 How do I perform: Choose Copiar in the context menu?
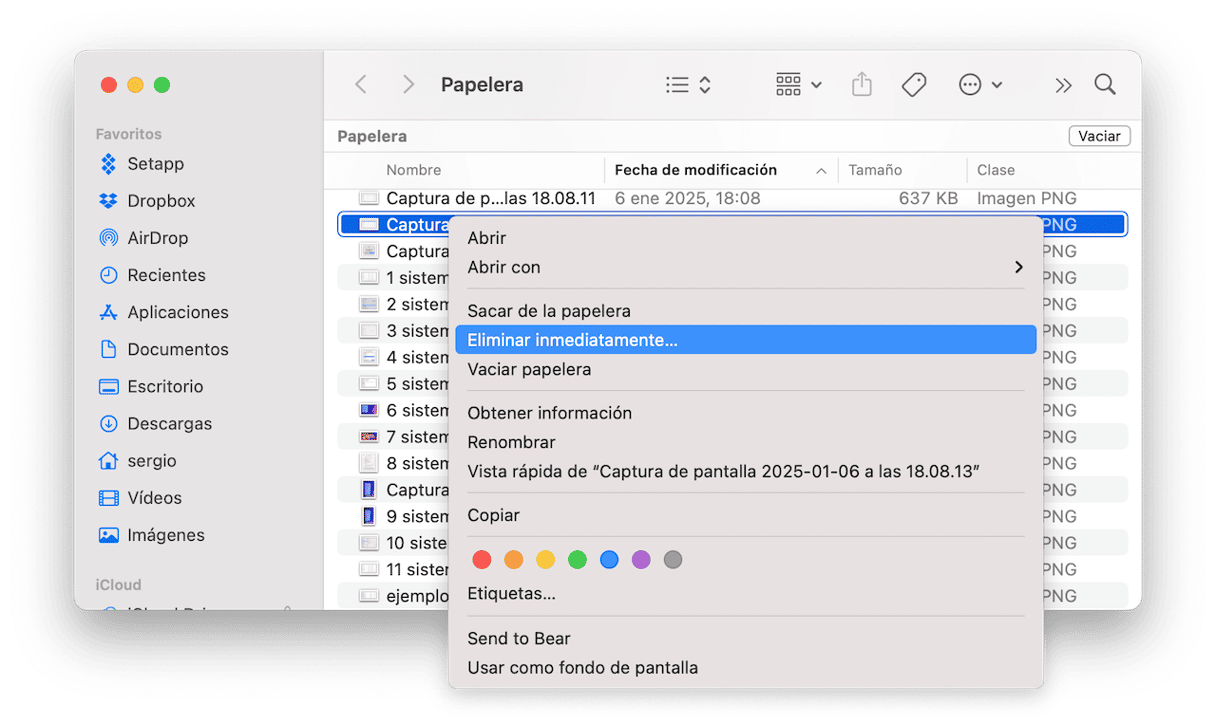745,515
